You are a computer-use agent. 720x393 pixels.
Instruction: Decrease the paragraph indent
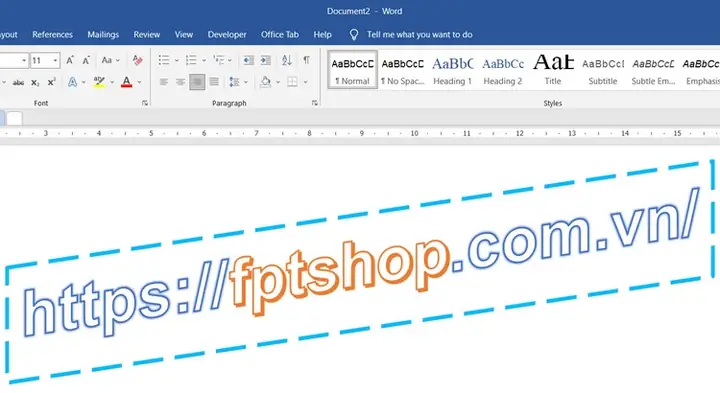tap(249, 60)
